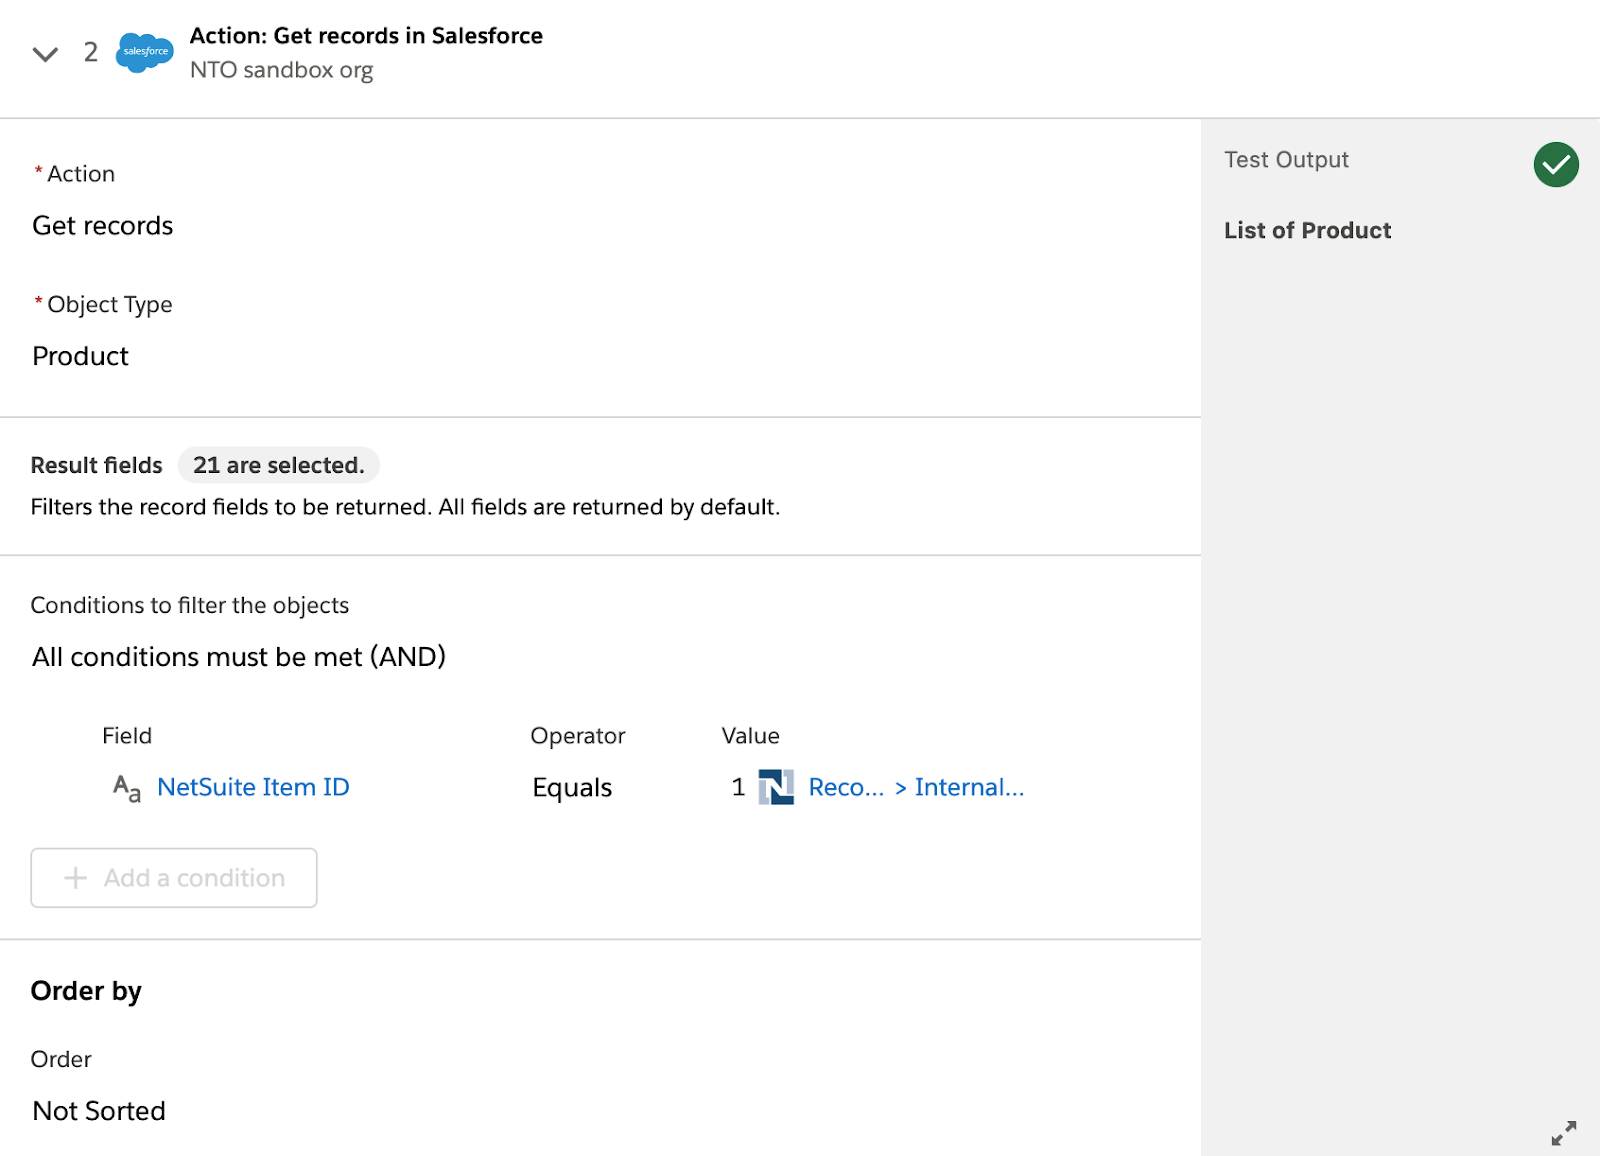Click the text type icon beside NetSuite Item ID
The width and height of the screenshot is (1600, 1156).
[x=127, y=788]
